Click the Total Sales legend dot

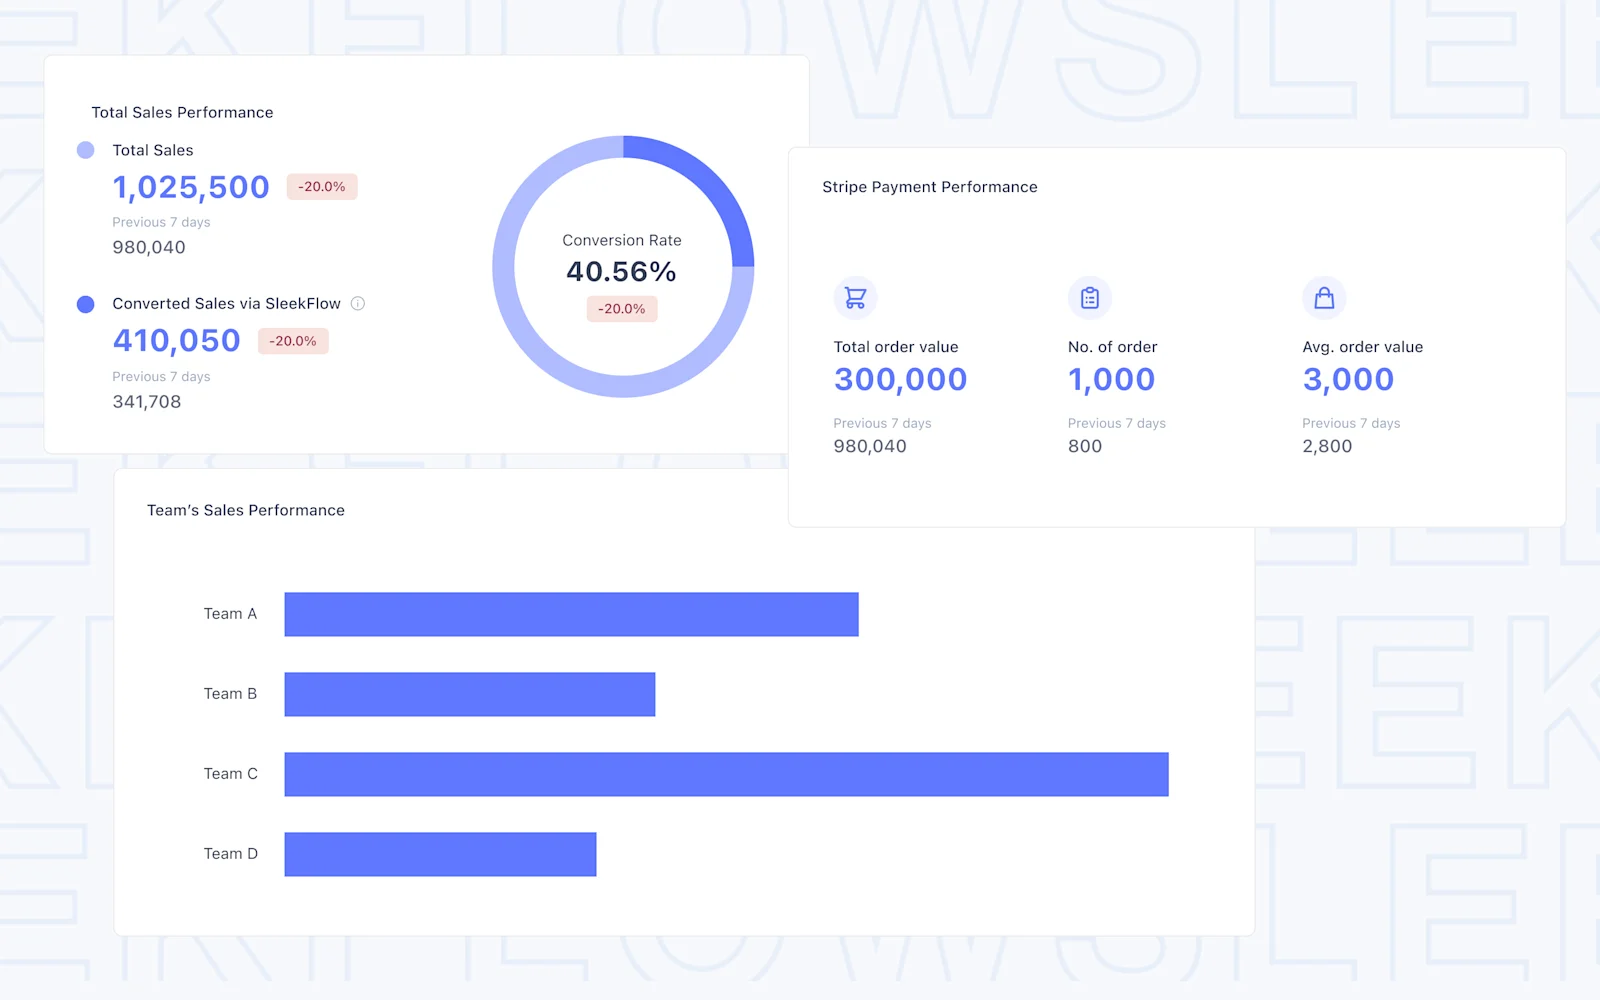(86, 150)
